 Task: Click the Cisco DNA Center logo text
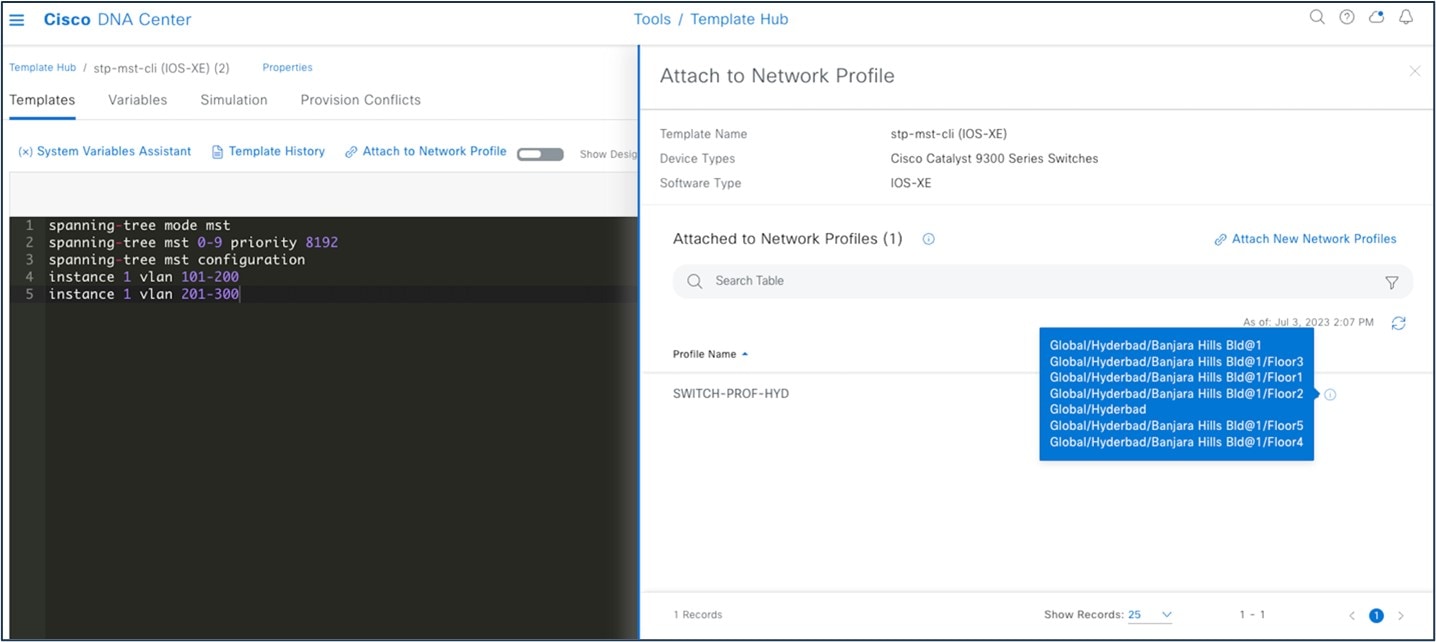(x=117, y=19)
